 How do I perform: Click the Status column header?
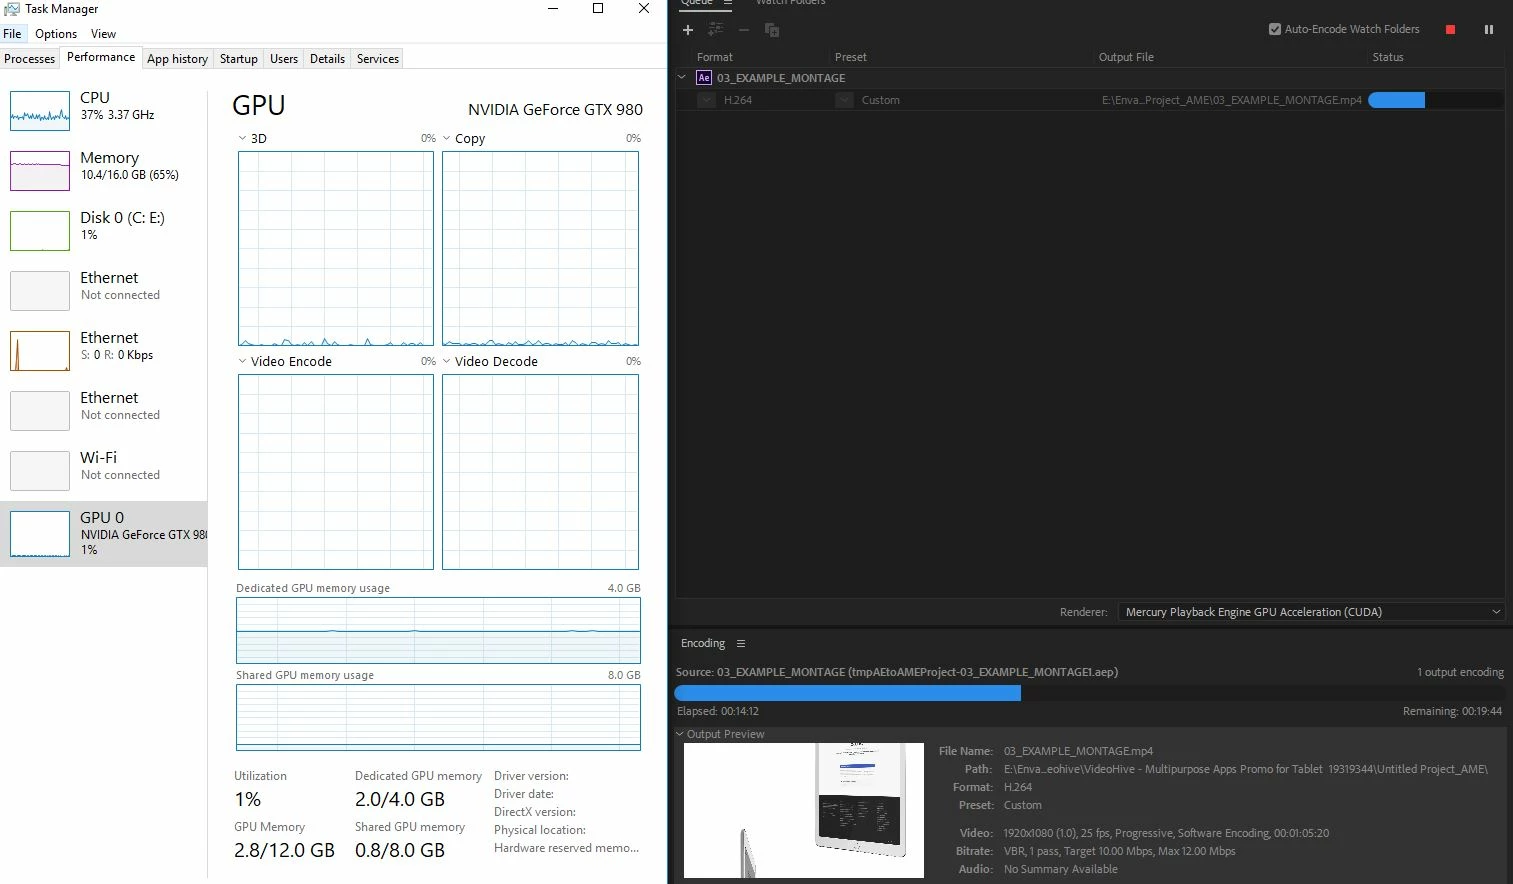coord(1388,57)
